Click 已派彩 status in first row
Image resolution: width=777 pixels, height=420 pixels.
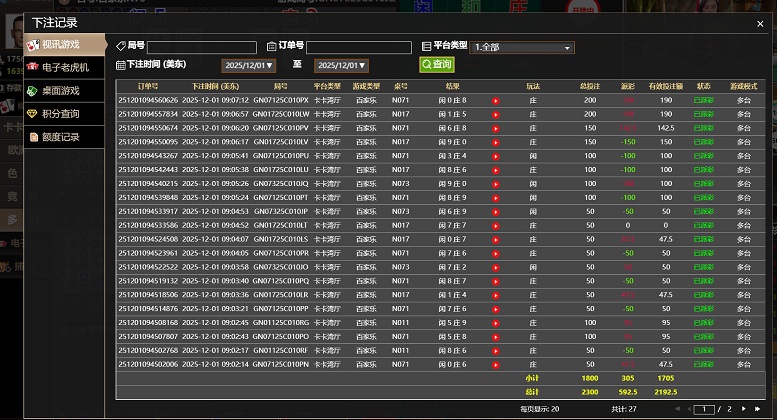click(x=703, y=100)
